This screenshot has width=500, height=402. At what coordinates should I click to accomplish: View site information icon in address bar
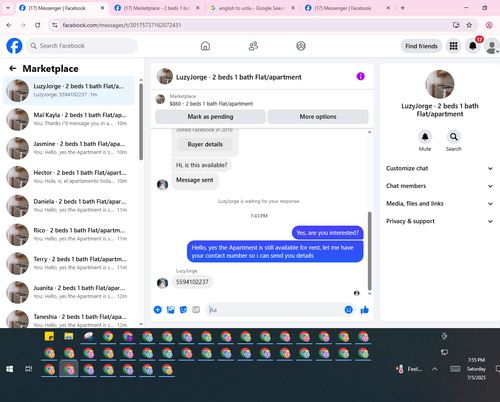click(55, 25)
